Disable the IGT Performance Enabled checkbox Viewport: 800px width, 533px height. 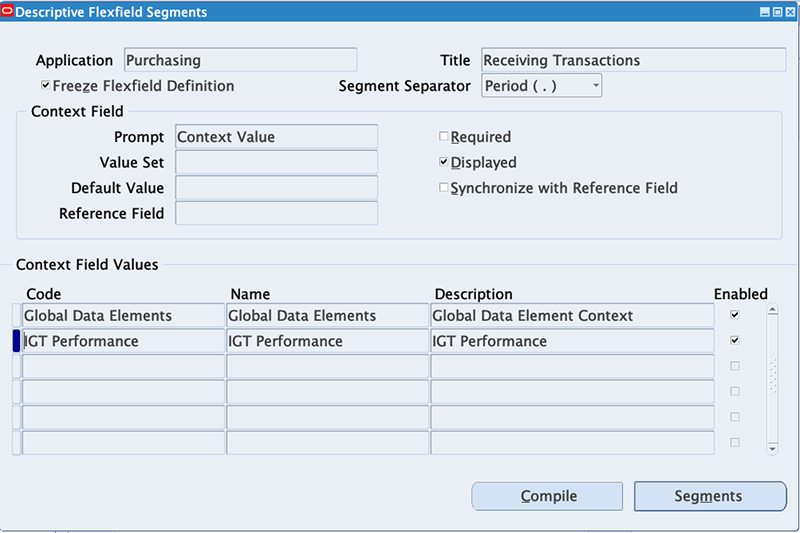point(735,340)
